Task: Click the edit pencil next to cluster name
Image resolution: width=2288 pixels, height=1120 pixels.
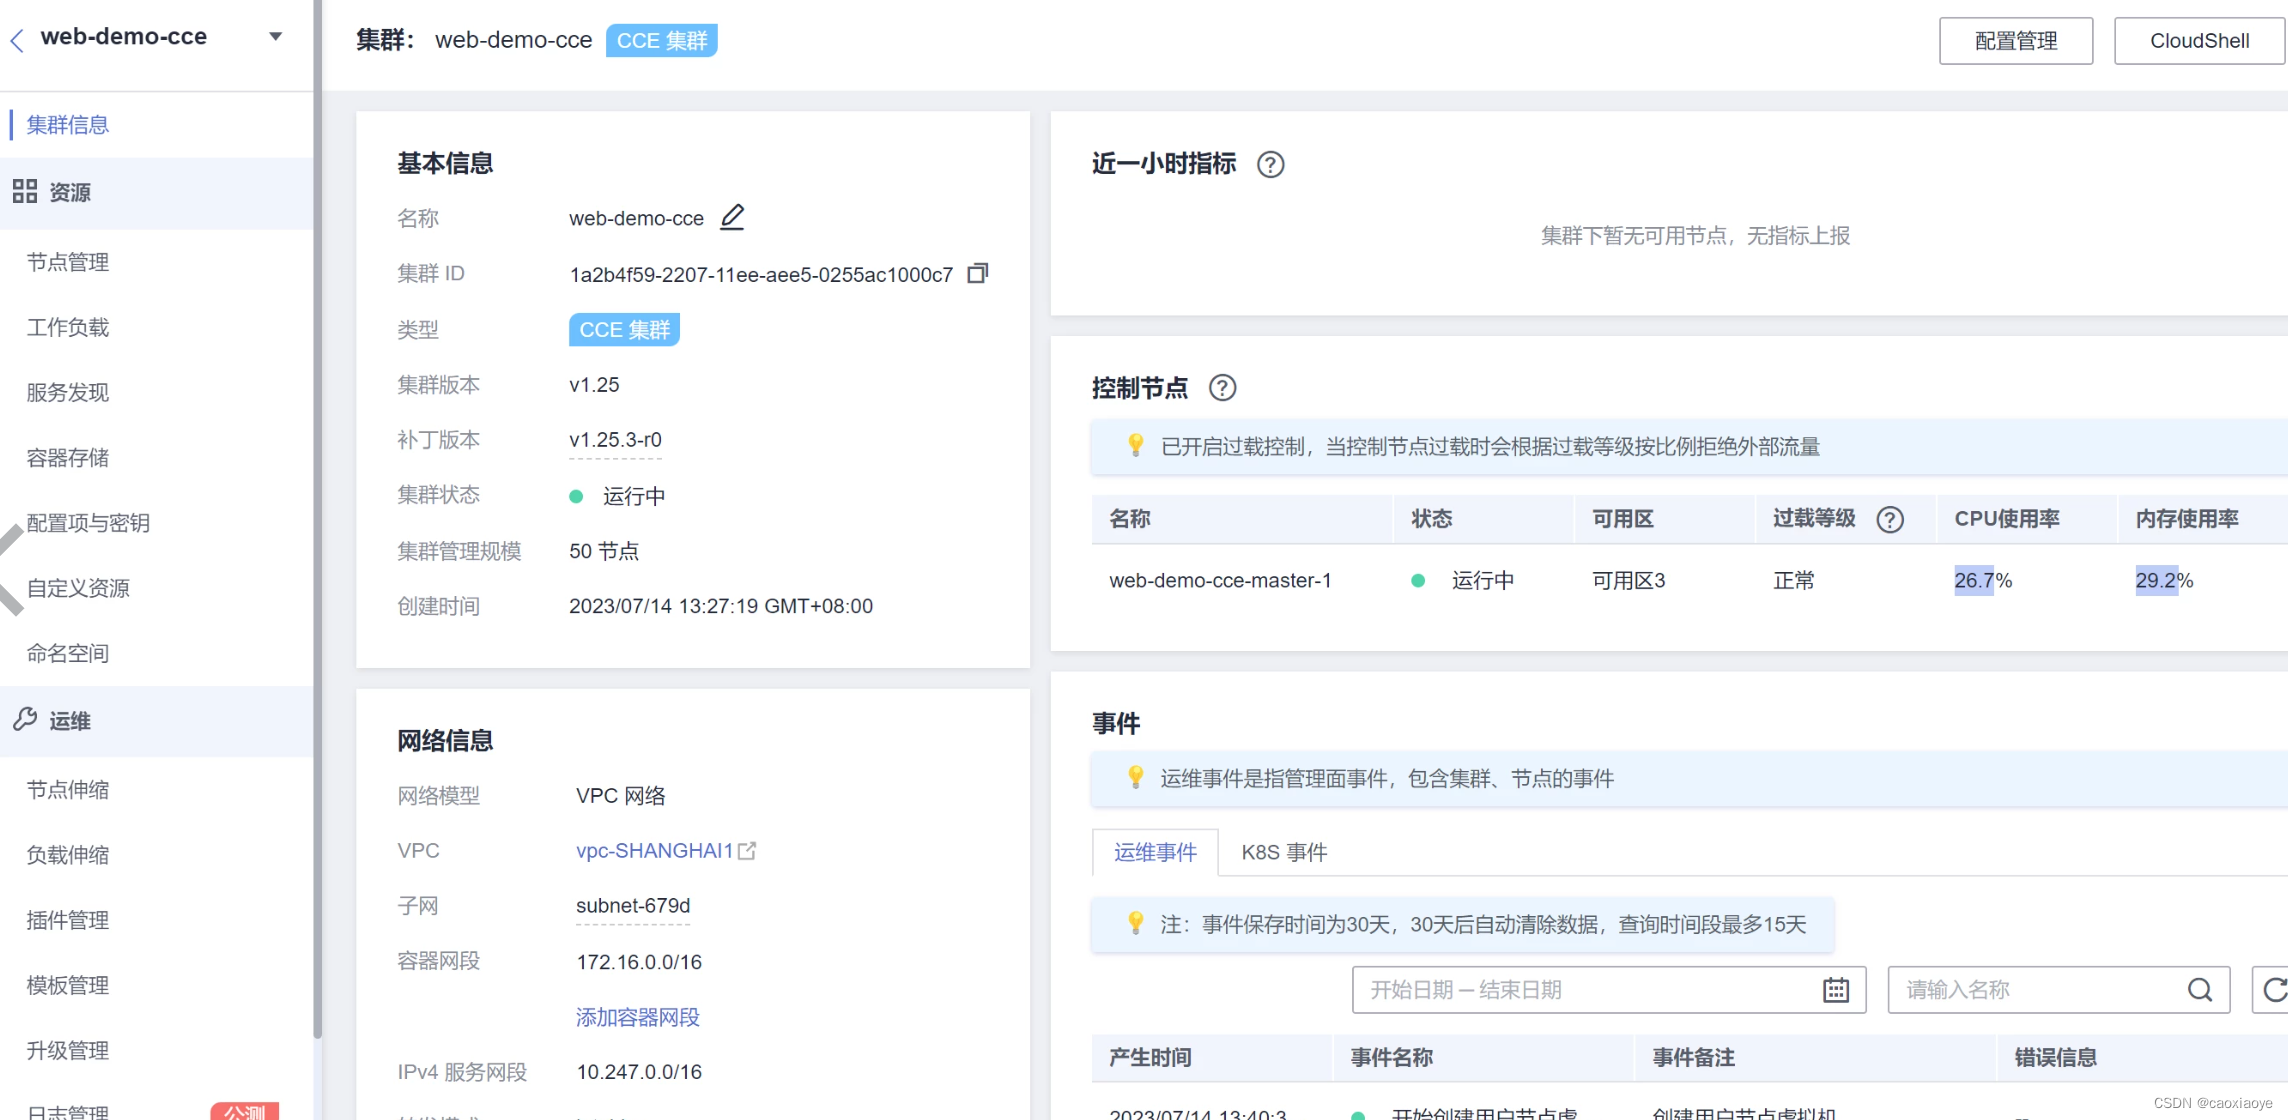Action: [x=732, y=217]
